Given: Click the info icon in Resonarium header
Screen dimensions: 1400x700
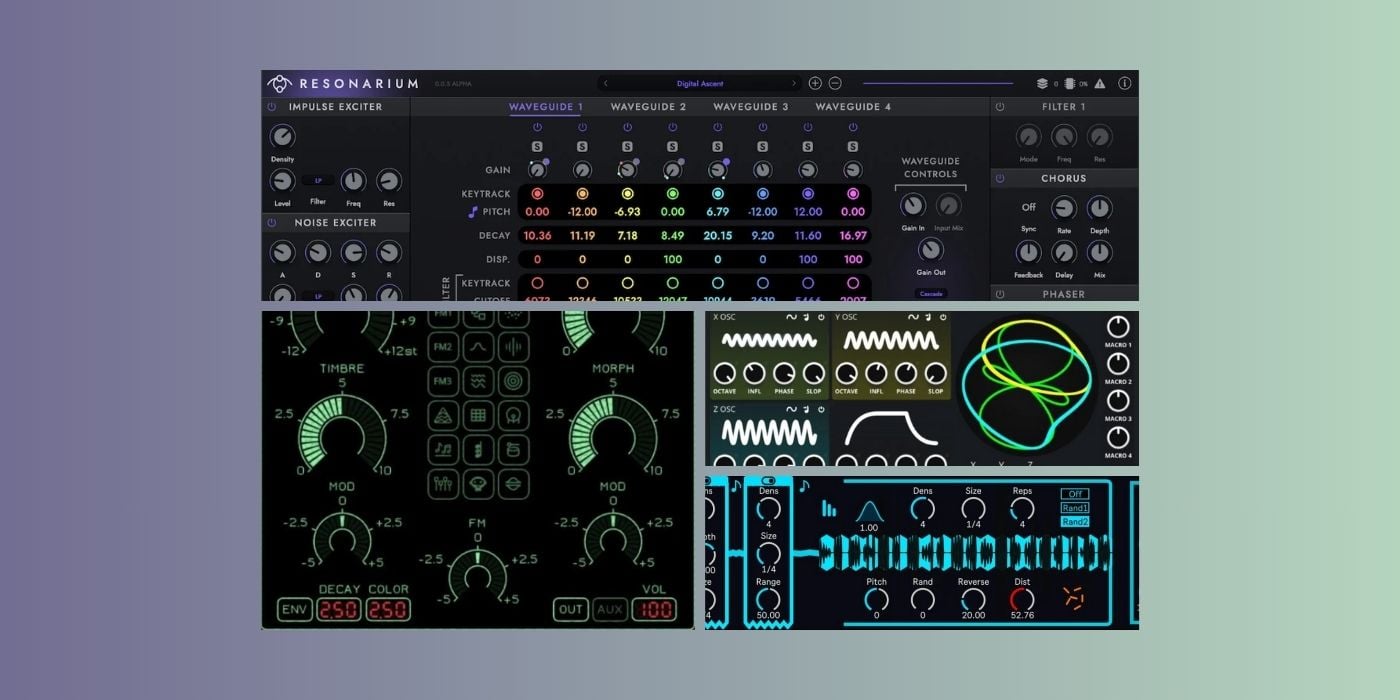Looking at the screenshot, I should (x=1124, y=84).
